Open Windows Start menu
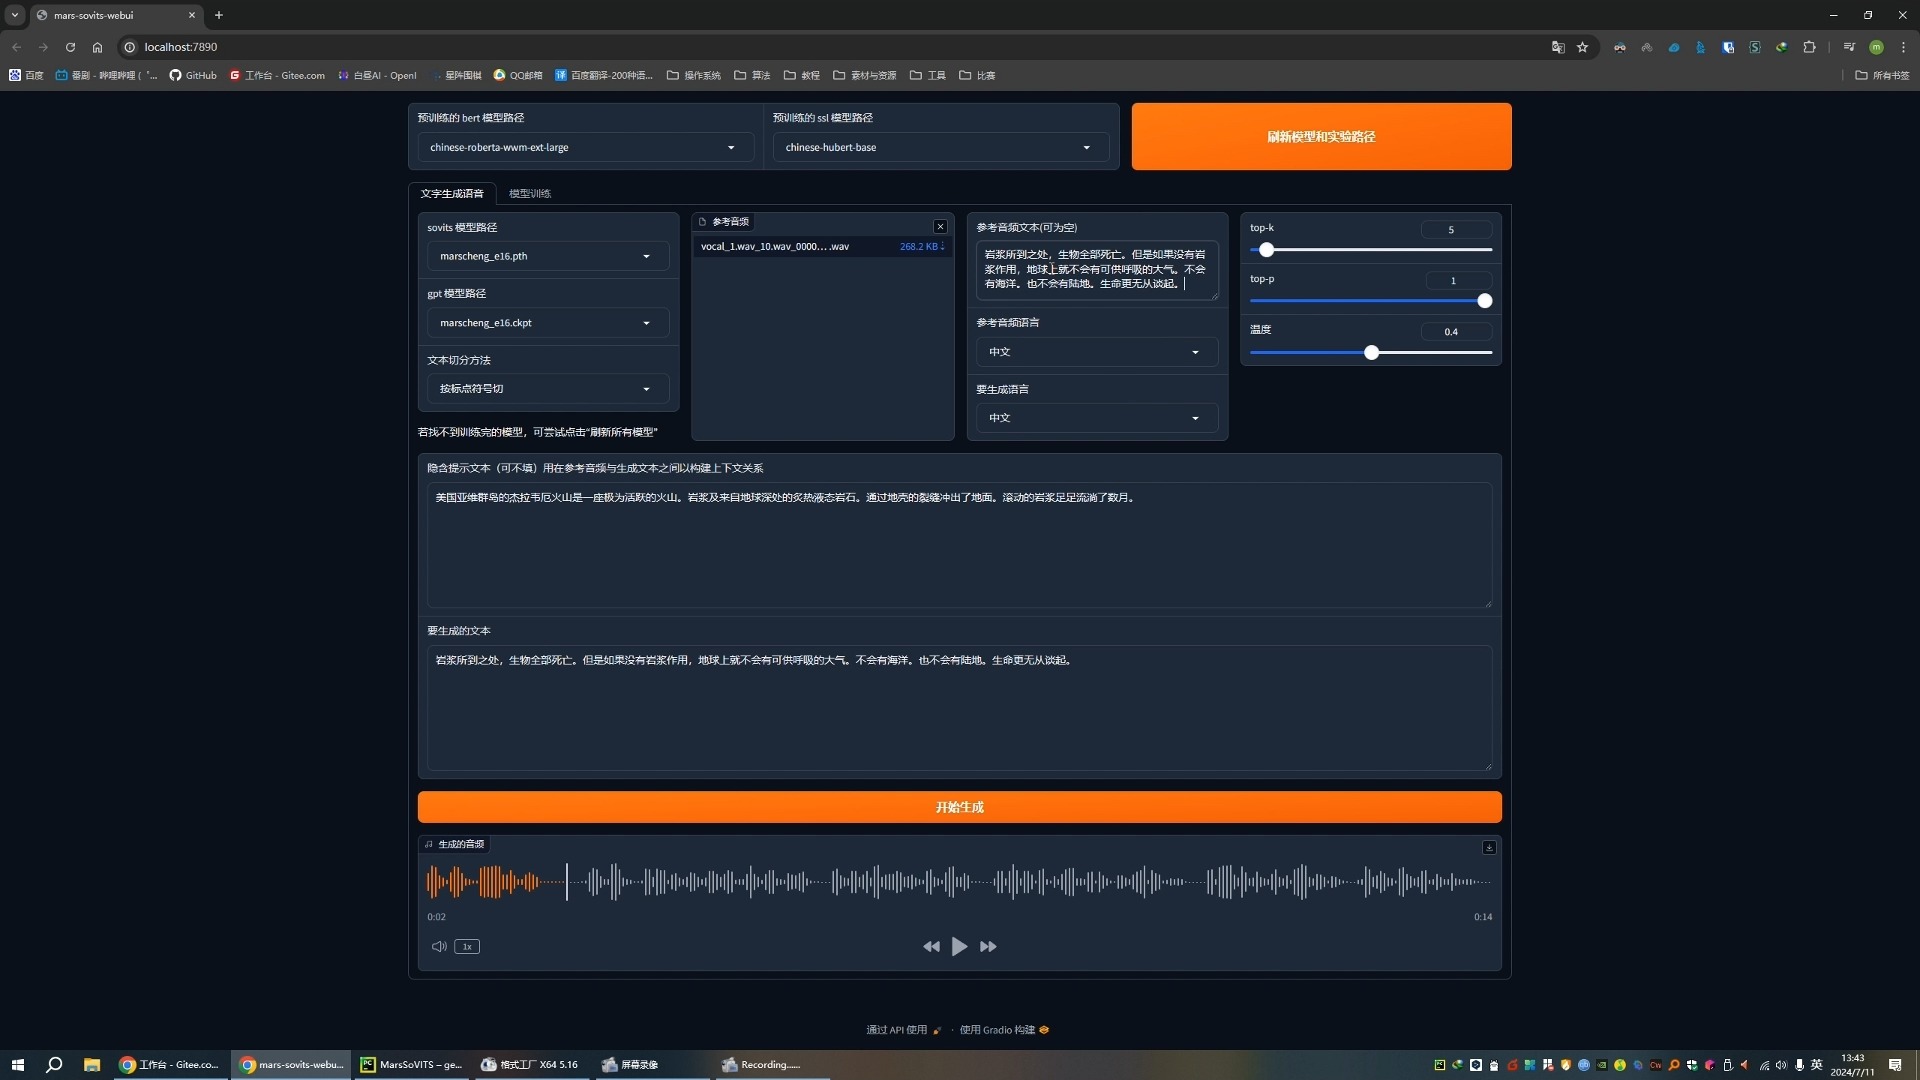Screen dimensions: 1920x1080 pos(17,1064)
